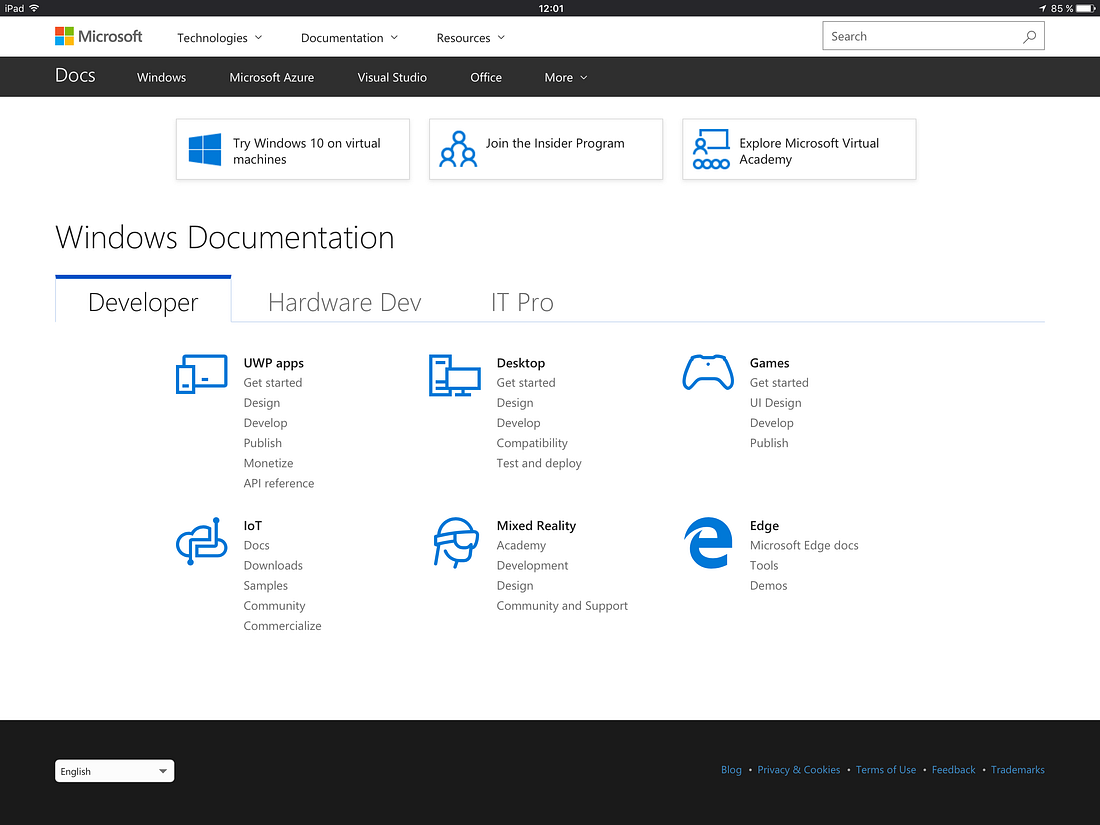The width and height of the screenshot is (1100, 825).
Task: Open the English language selector
Action: click(114, 771)
